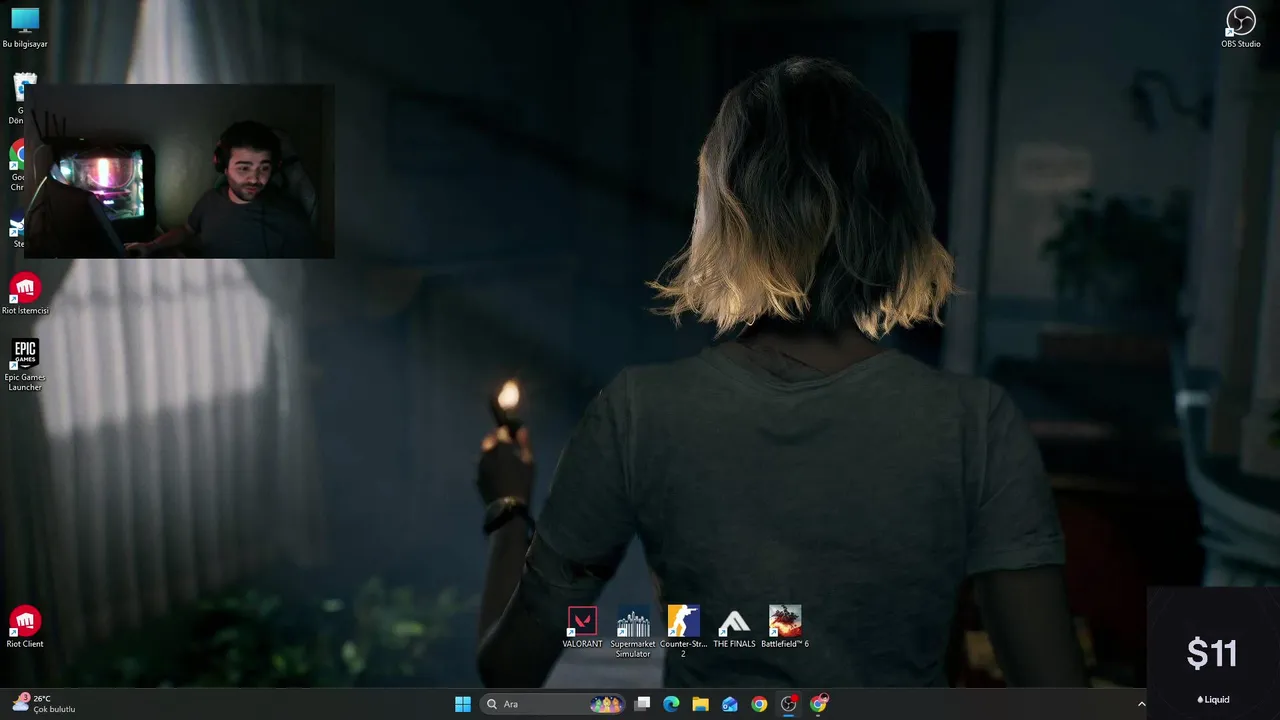Image resolution: width=1280 pixels, height=720 pixels.
Task: Open the Chrome profile icon with badge
Action: [819, 704]
